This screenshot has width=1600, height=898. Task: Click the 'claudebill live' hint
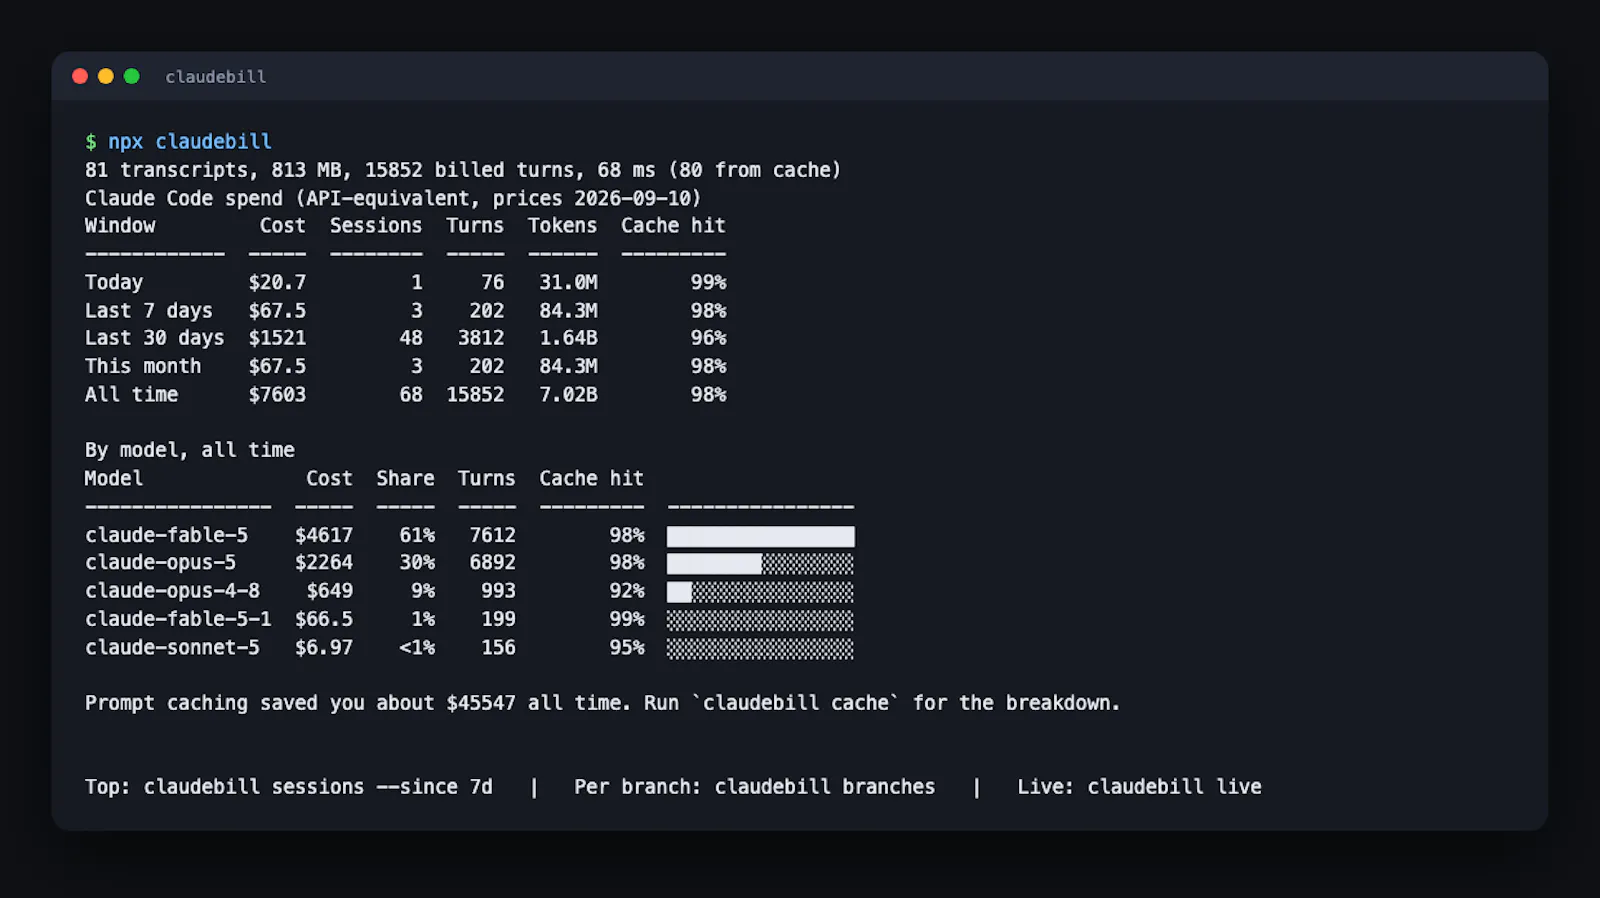tap(1175, 788)
